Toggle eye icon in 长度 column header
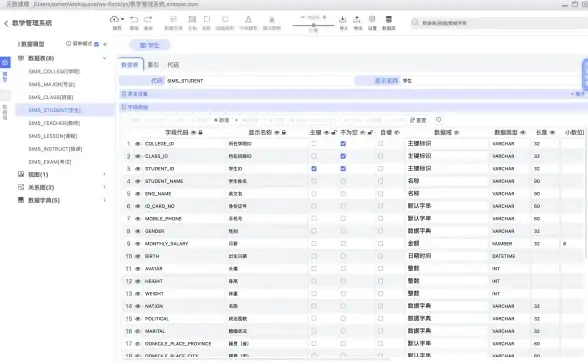 click(x=552, y=133)
